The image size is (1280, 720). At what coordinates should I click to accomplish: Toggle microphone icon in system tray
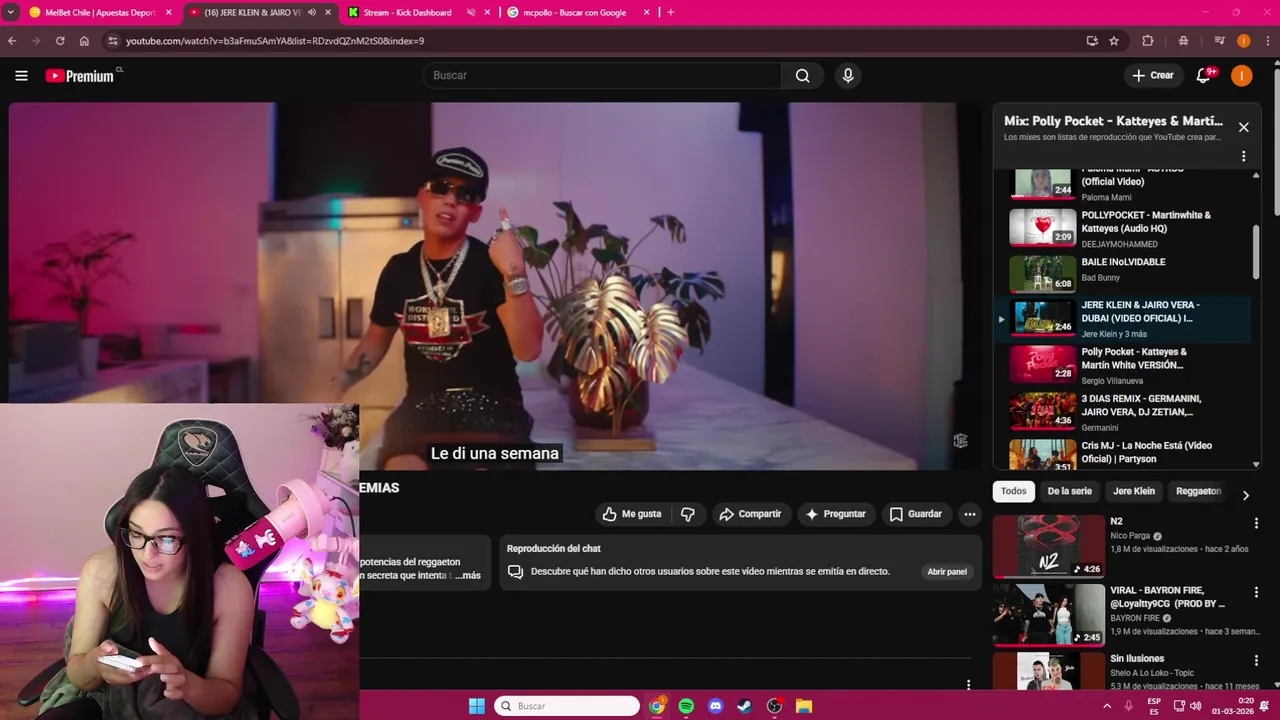pyautogui.click(x=1129, y=706)
